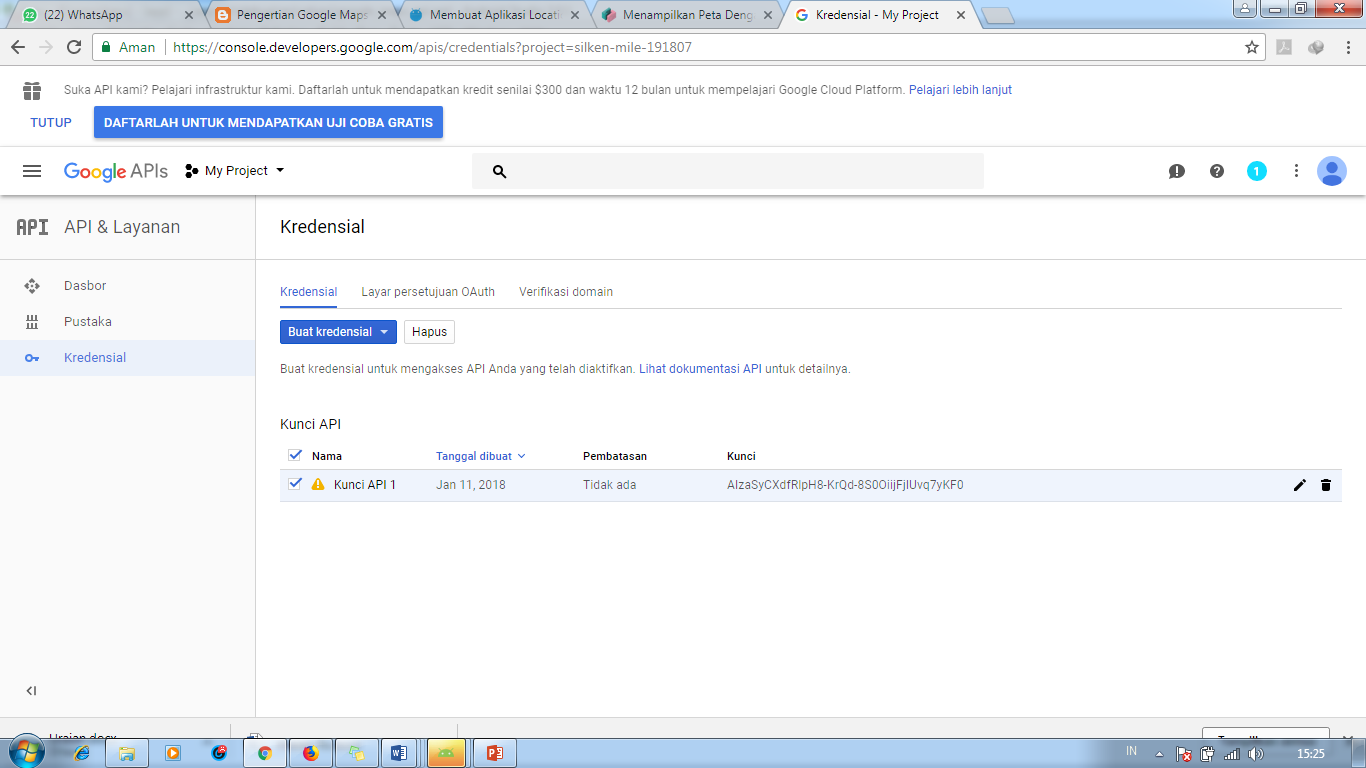Toggle the select-all checkbox in table header
Image resolution: width=1366 pixels, height=768 pixels.
point(295,455)
